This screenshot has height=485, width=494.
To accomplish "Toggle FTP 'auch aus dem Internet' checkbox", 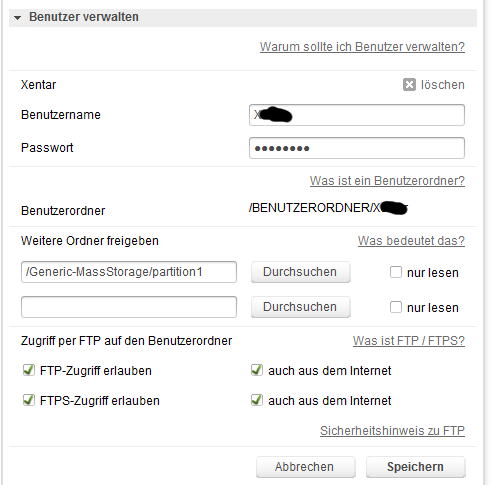I will 257,370.
